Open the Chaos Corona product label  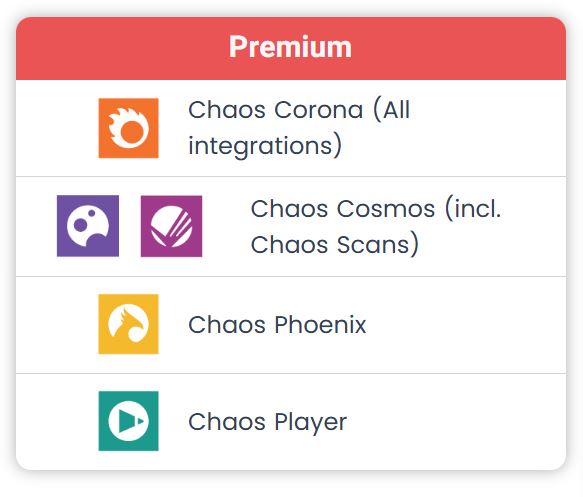pos(299,128)
